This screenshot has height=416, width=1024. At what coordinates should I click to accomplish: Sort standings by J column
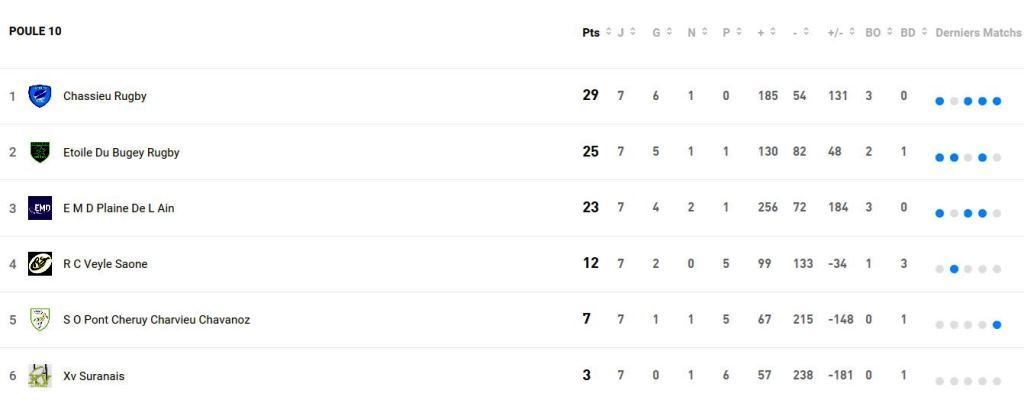tap(620, 32)
